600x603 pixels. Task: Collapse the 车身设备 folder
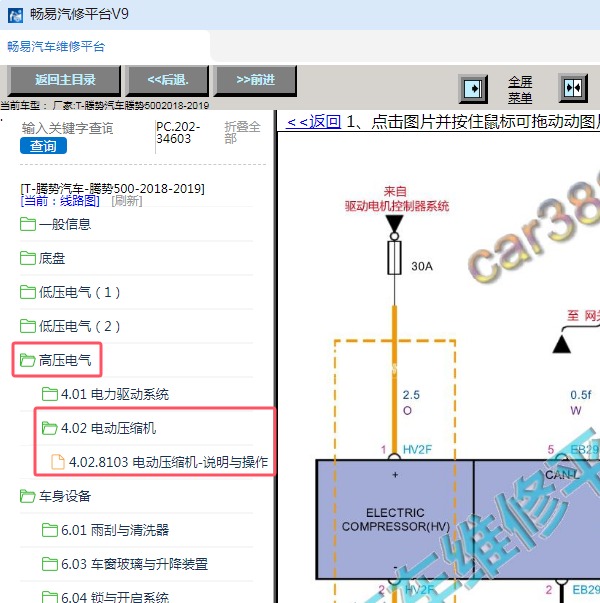click(65, 496)
